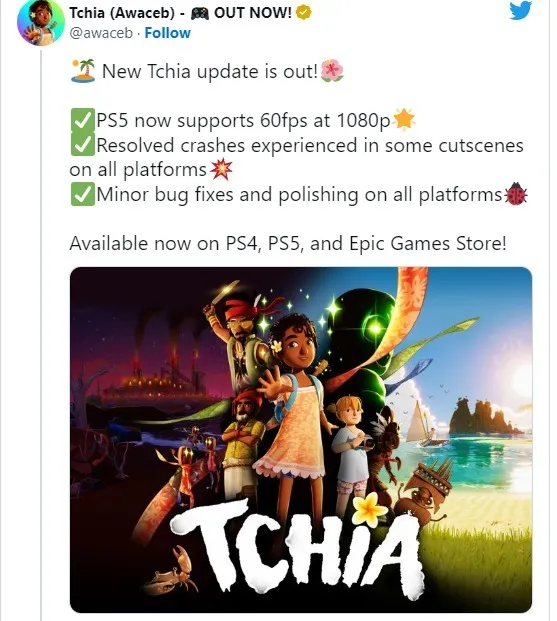Open the Tchia key art image

[301, 440]
